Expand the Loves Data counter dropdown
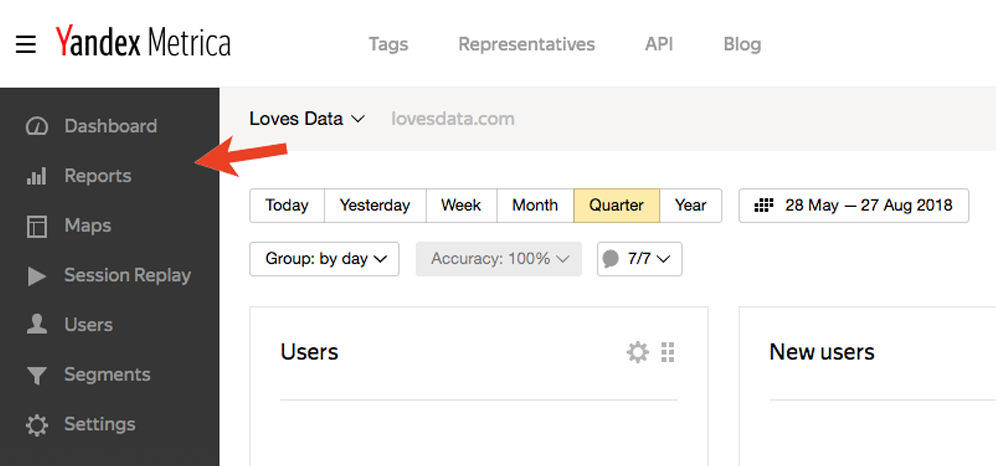Viewport: 996px width, 466px height. point(307,119)
